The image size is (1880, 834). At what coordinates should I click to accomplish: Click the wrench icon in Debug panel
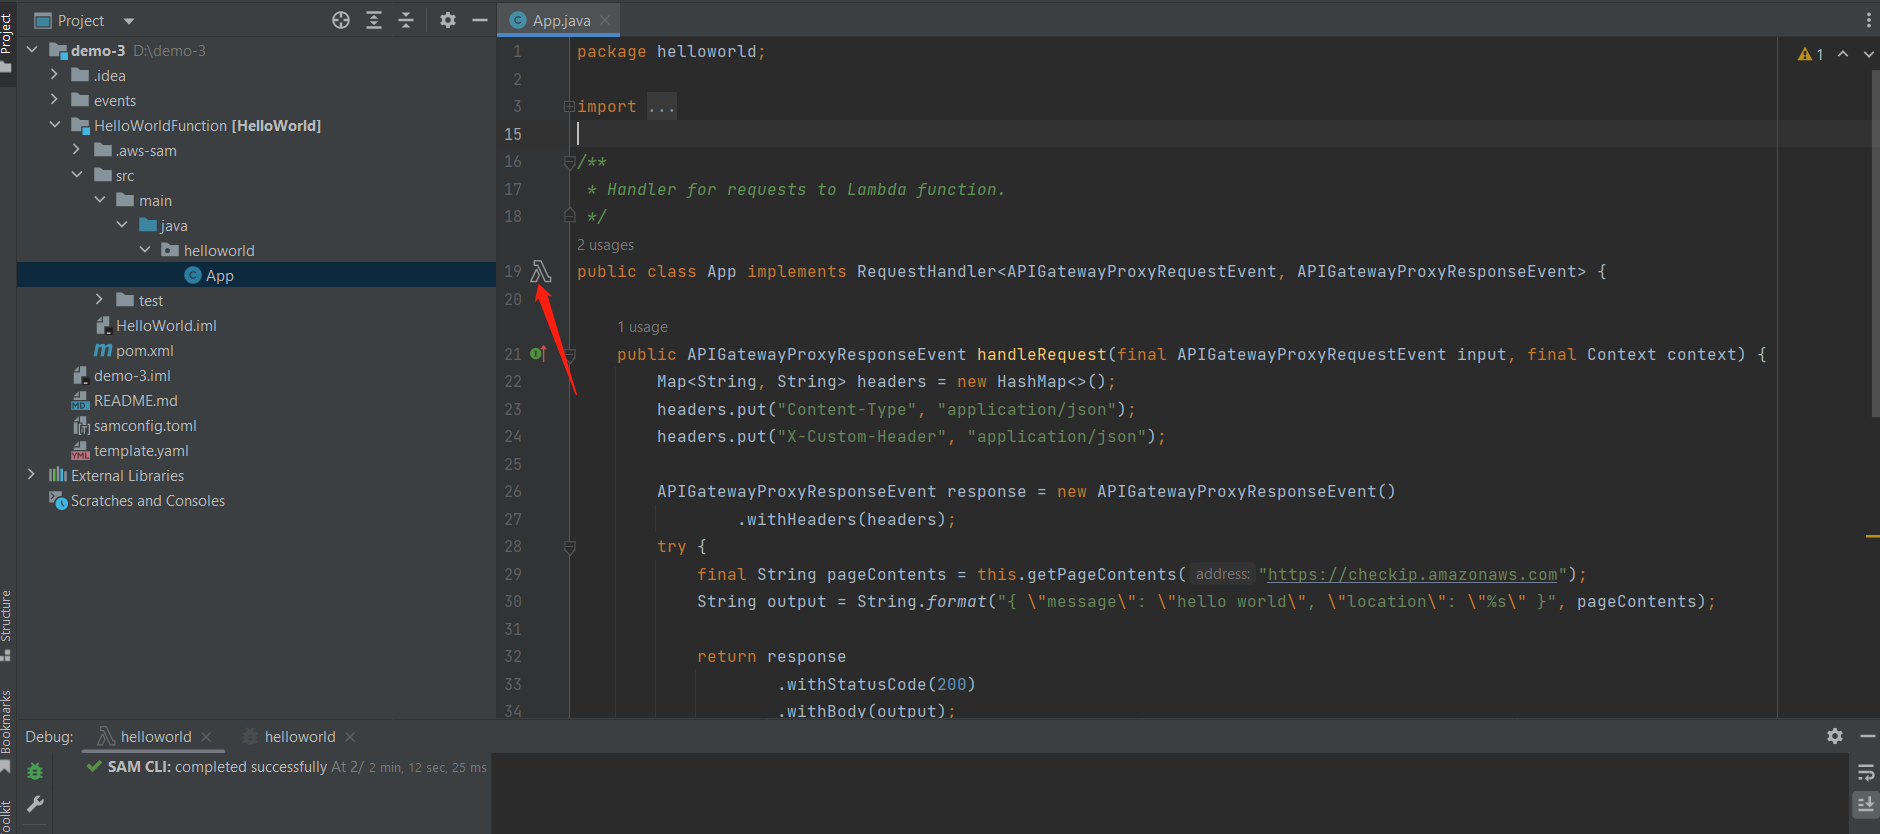(35, 804)
